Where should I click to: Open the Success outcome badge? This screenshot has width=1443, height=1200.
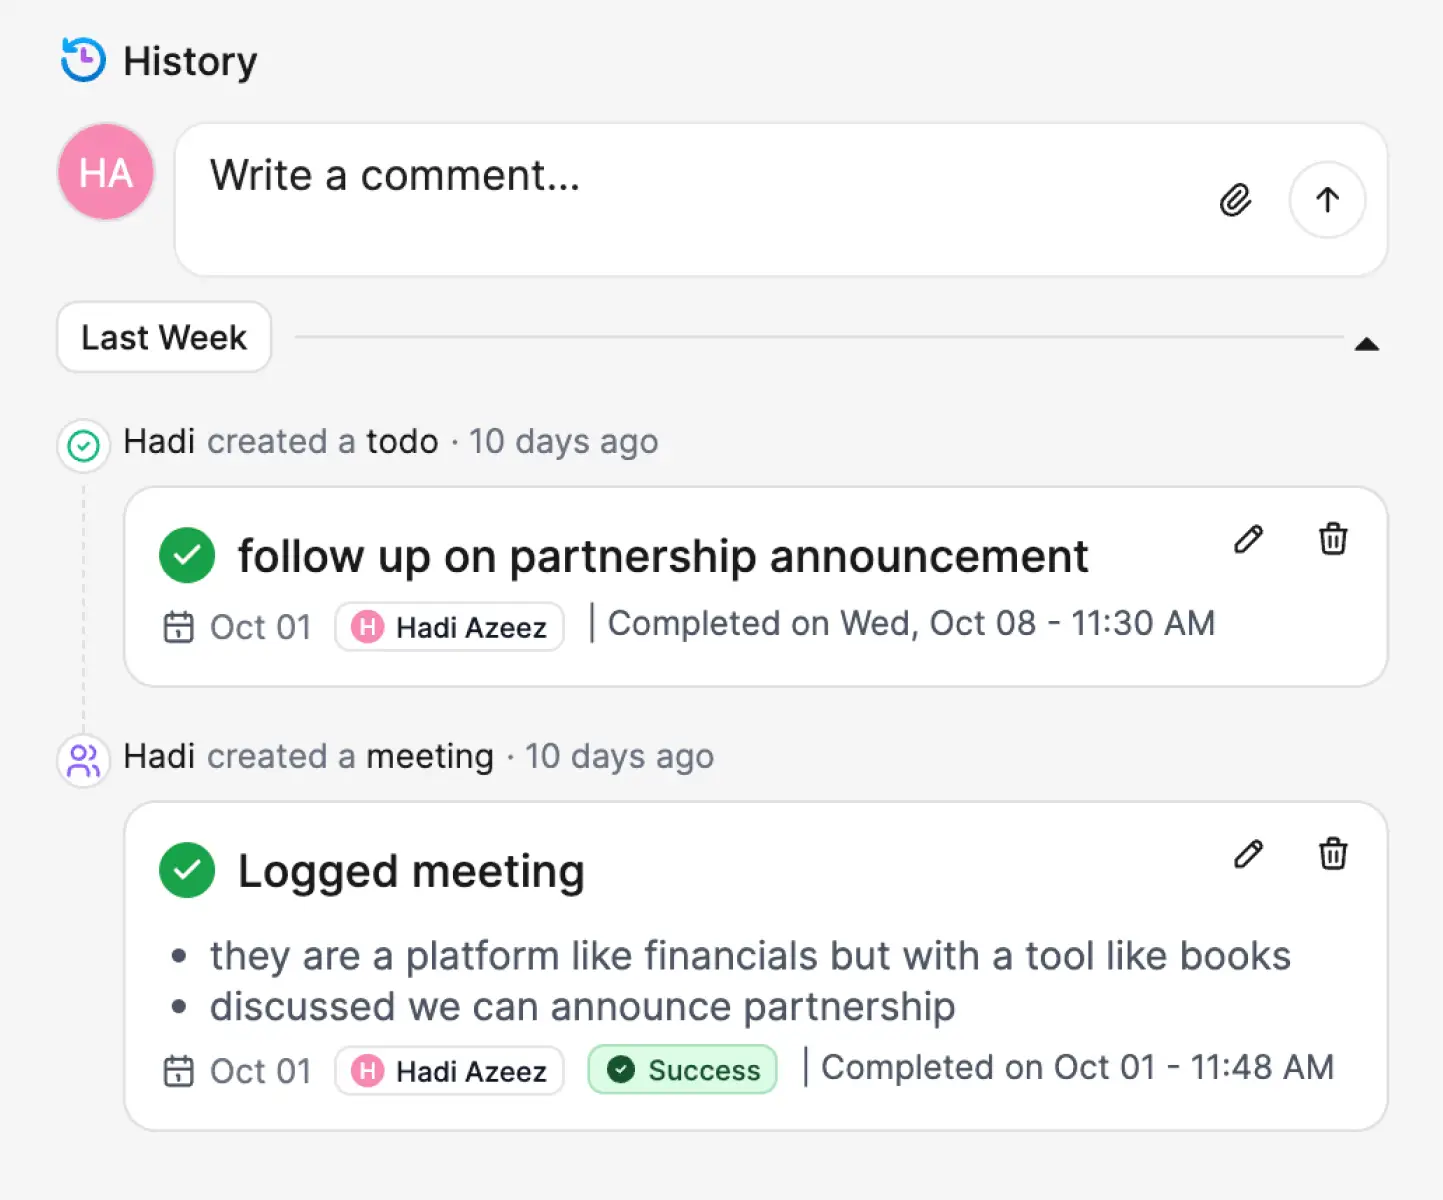click(683, 1070)
